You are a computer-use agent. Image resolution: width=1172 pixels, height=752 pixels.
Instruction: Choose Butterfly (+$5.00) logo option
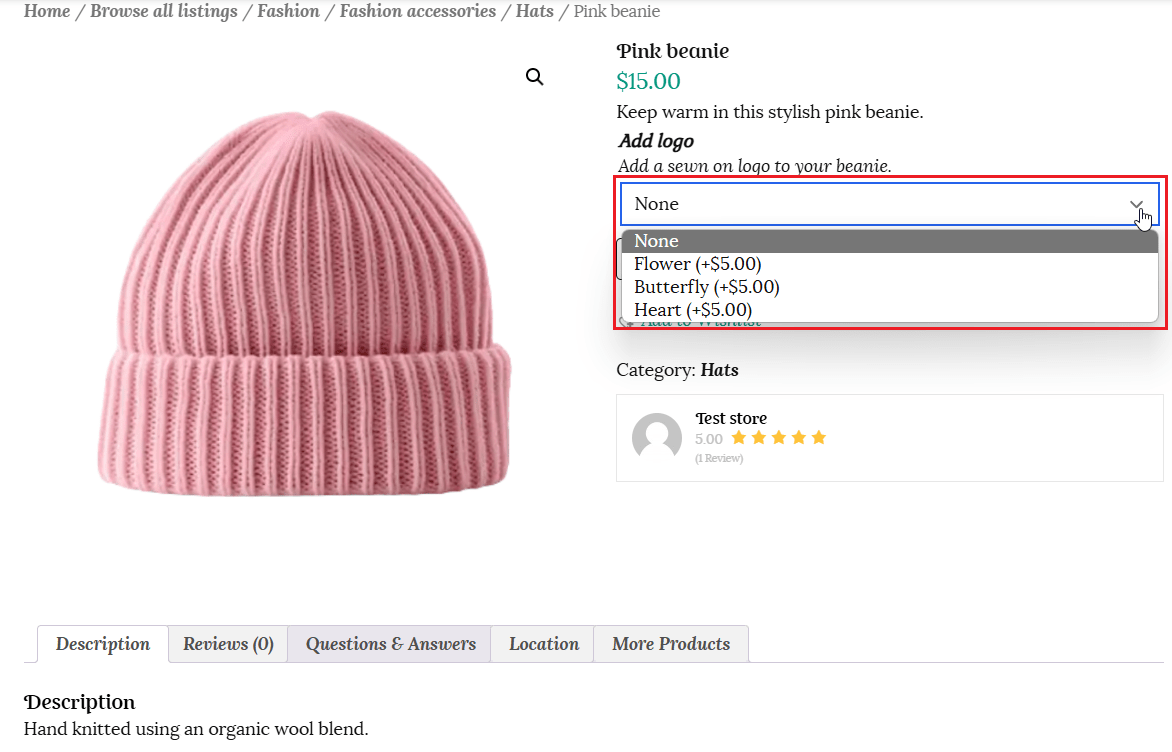706,287
